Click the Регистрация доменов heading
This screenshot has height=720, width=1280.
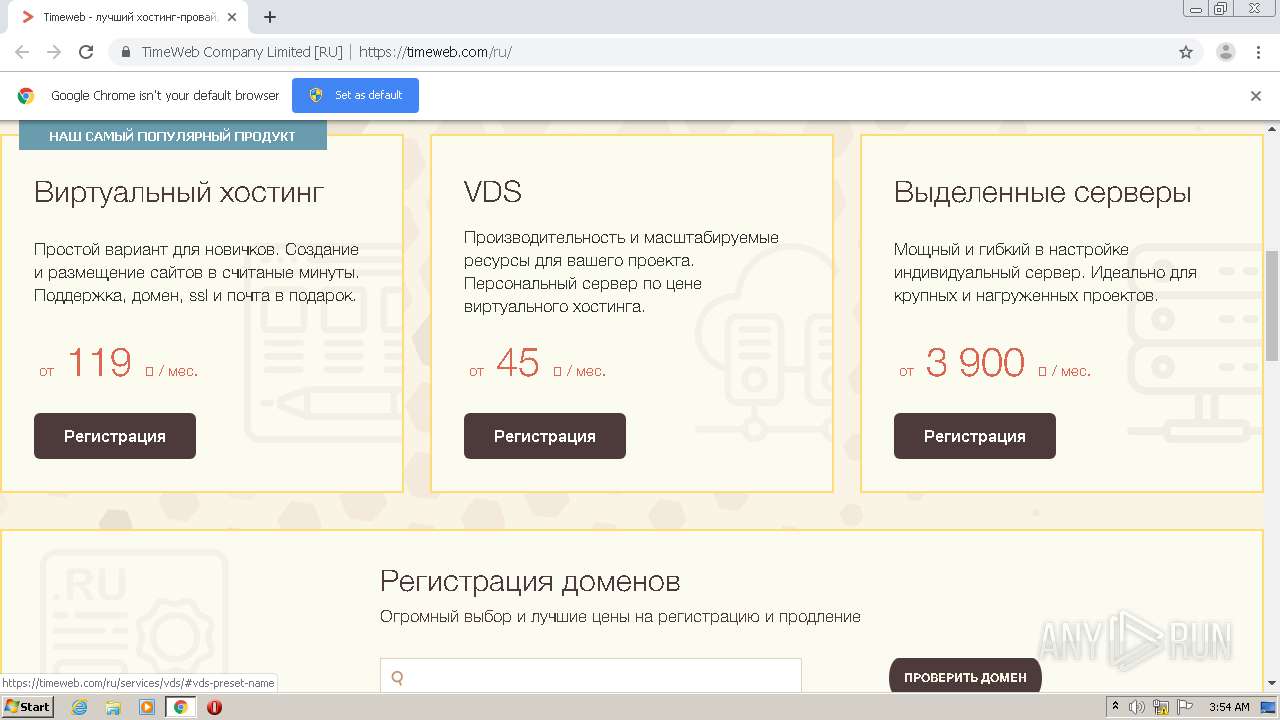click(530, 581)
